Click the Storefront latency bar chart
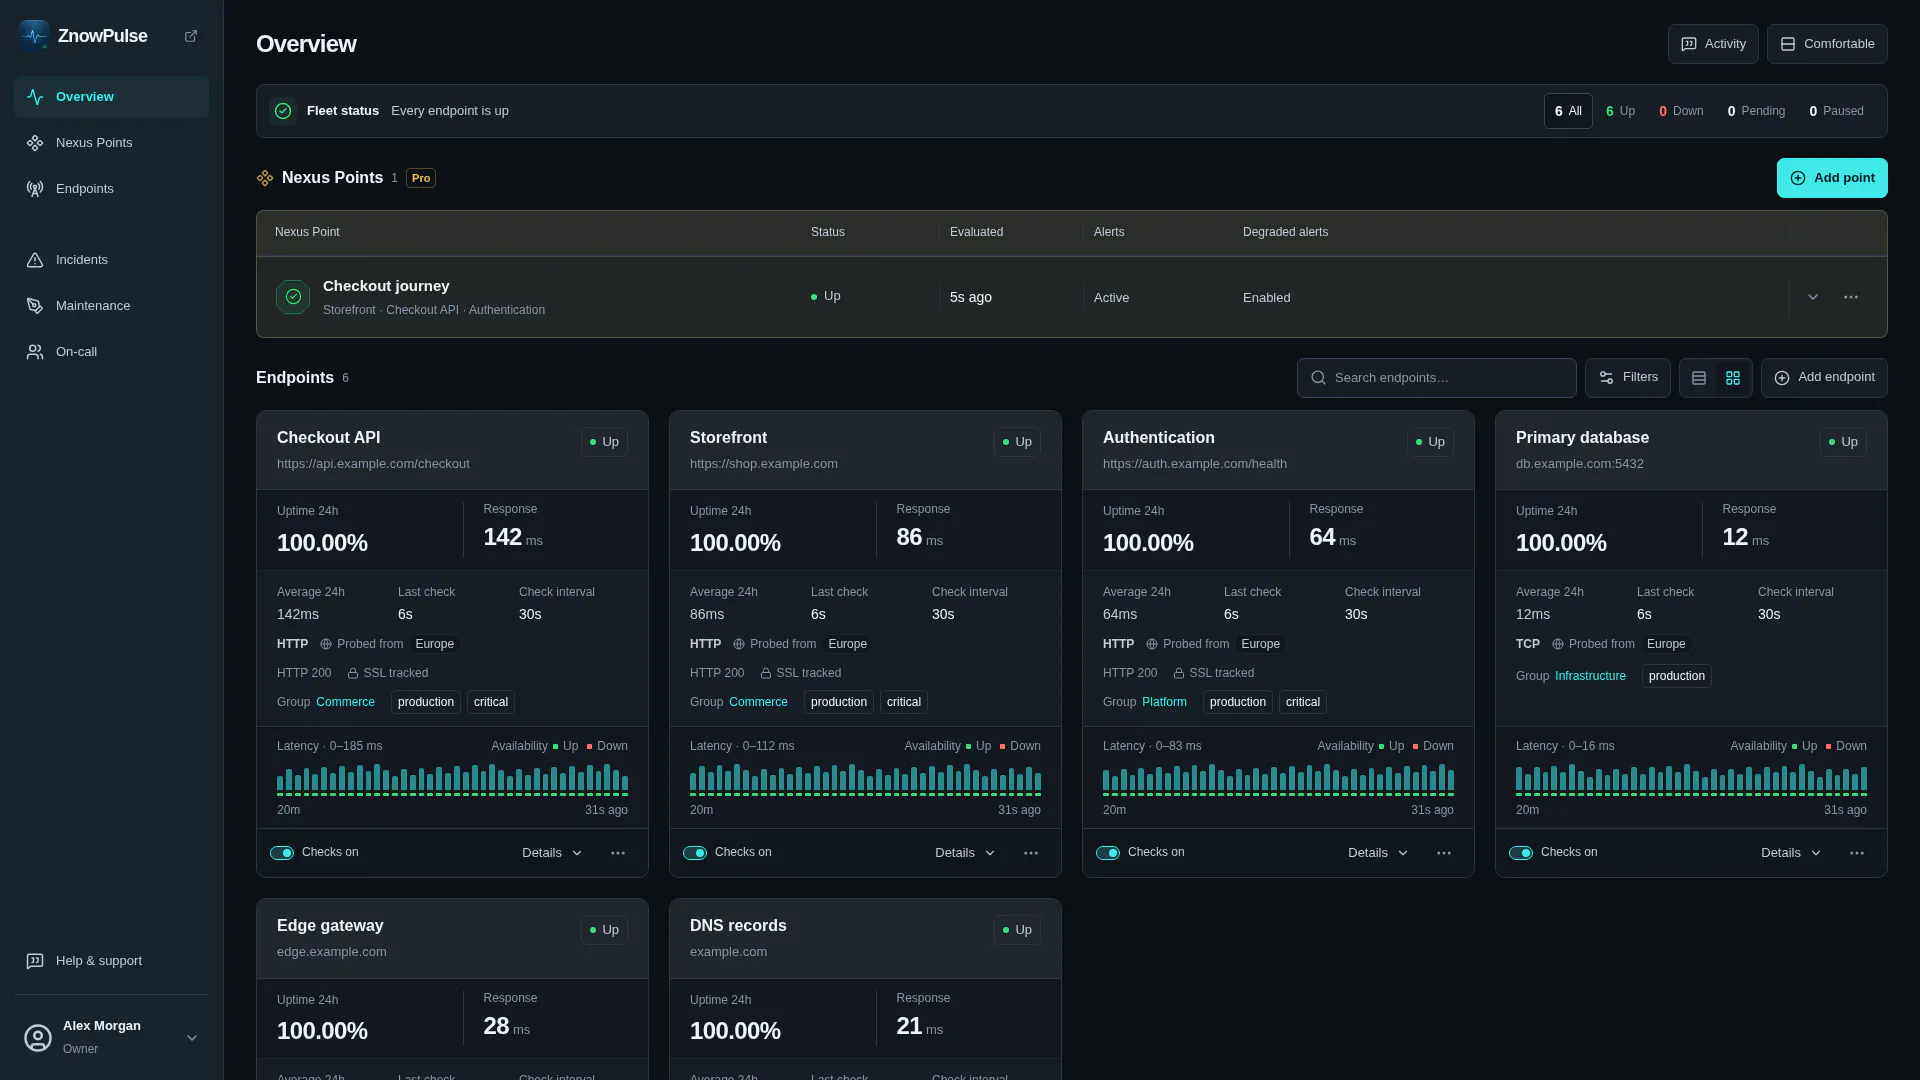The height and width of the screenshot is (1080, 1920). (x=865, y=780)
